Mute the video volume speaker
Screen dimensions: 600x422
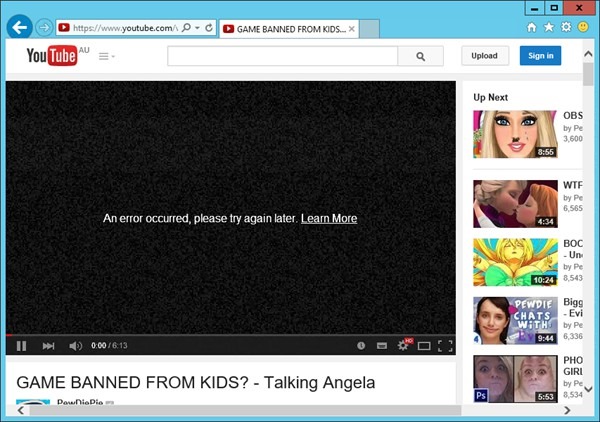point(75,346)
